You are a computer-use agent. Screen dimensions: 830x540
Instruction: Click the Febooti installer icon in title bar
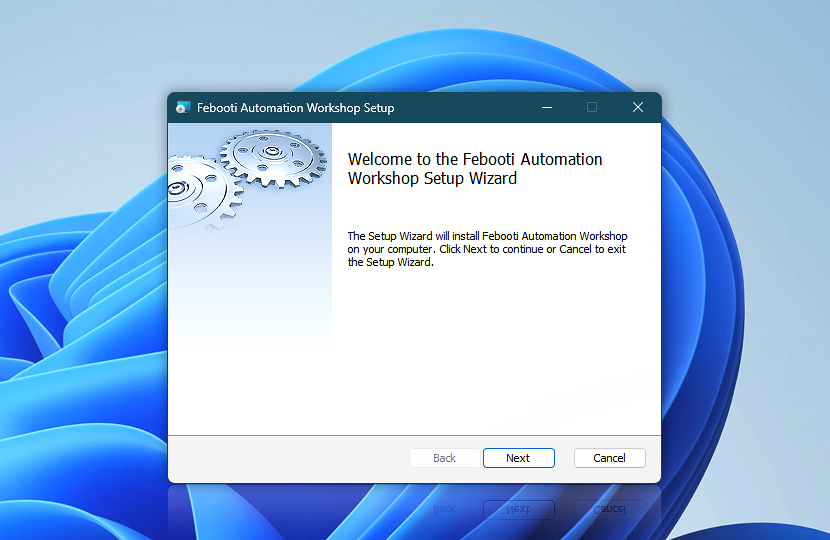pyautogui.click(x=183, y=107)
